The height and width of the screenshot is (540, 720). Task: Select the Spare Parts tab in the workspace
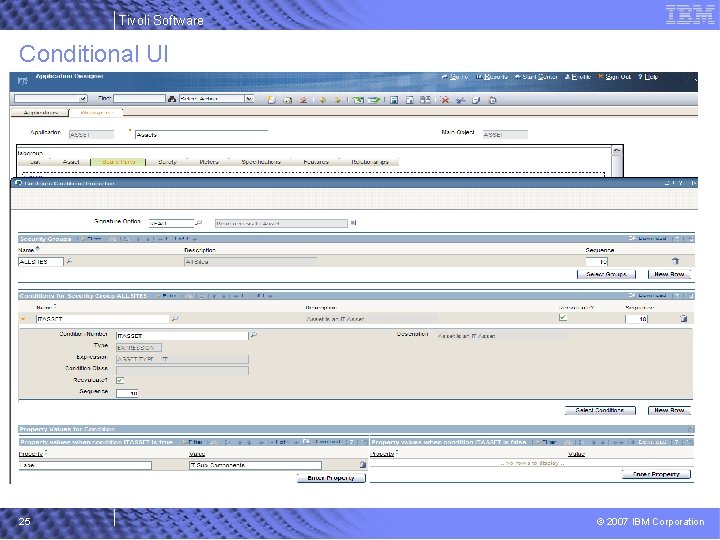point(118,162)
